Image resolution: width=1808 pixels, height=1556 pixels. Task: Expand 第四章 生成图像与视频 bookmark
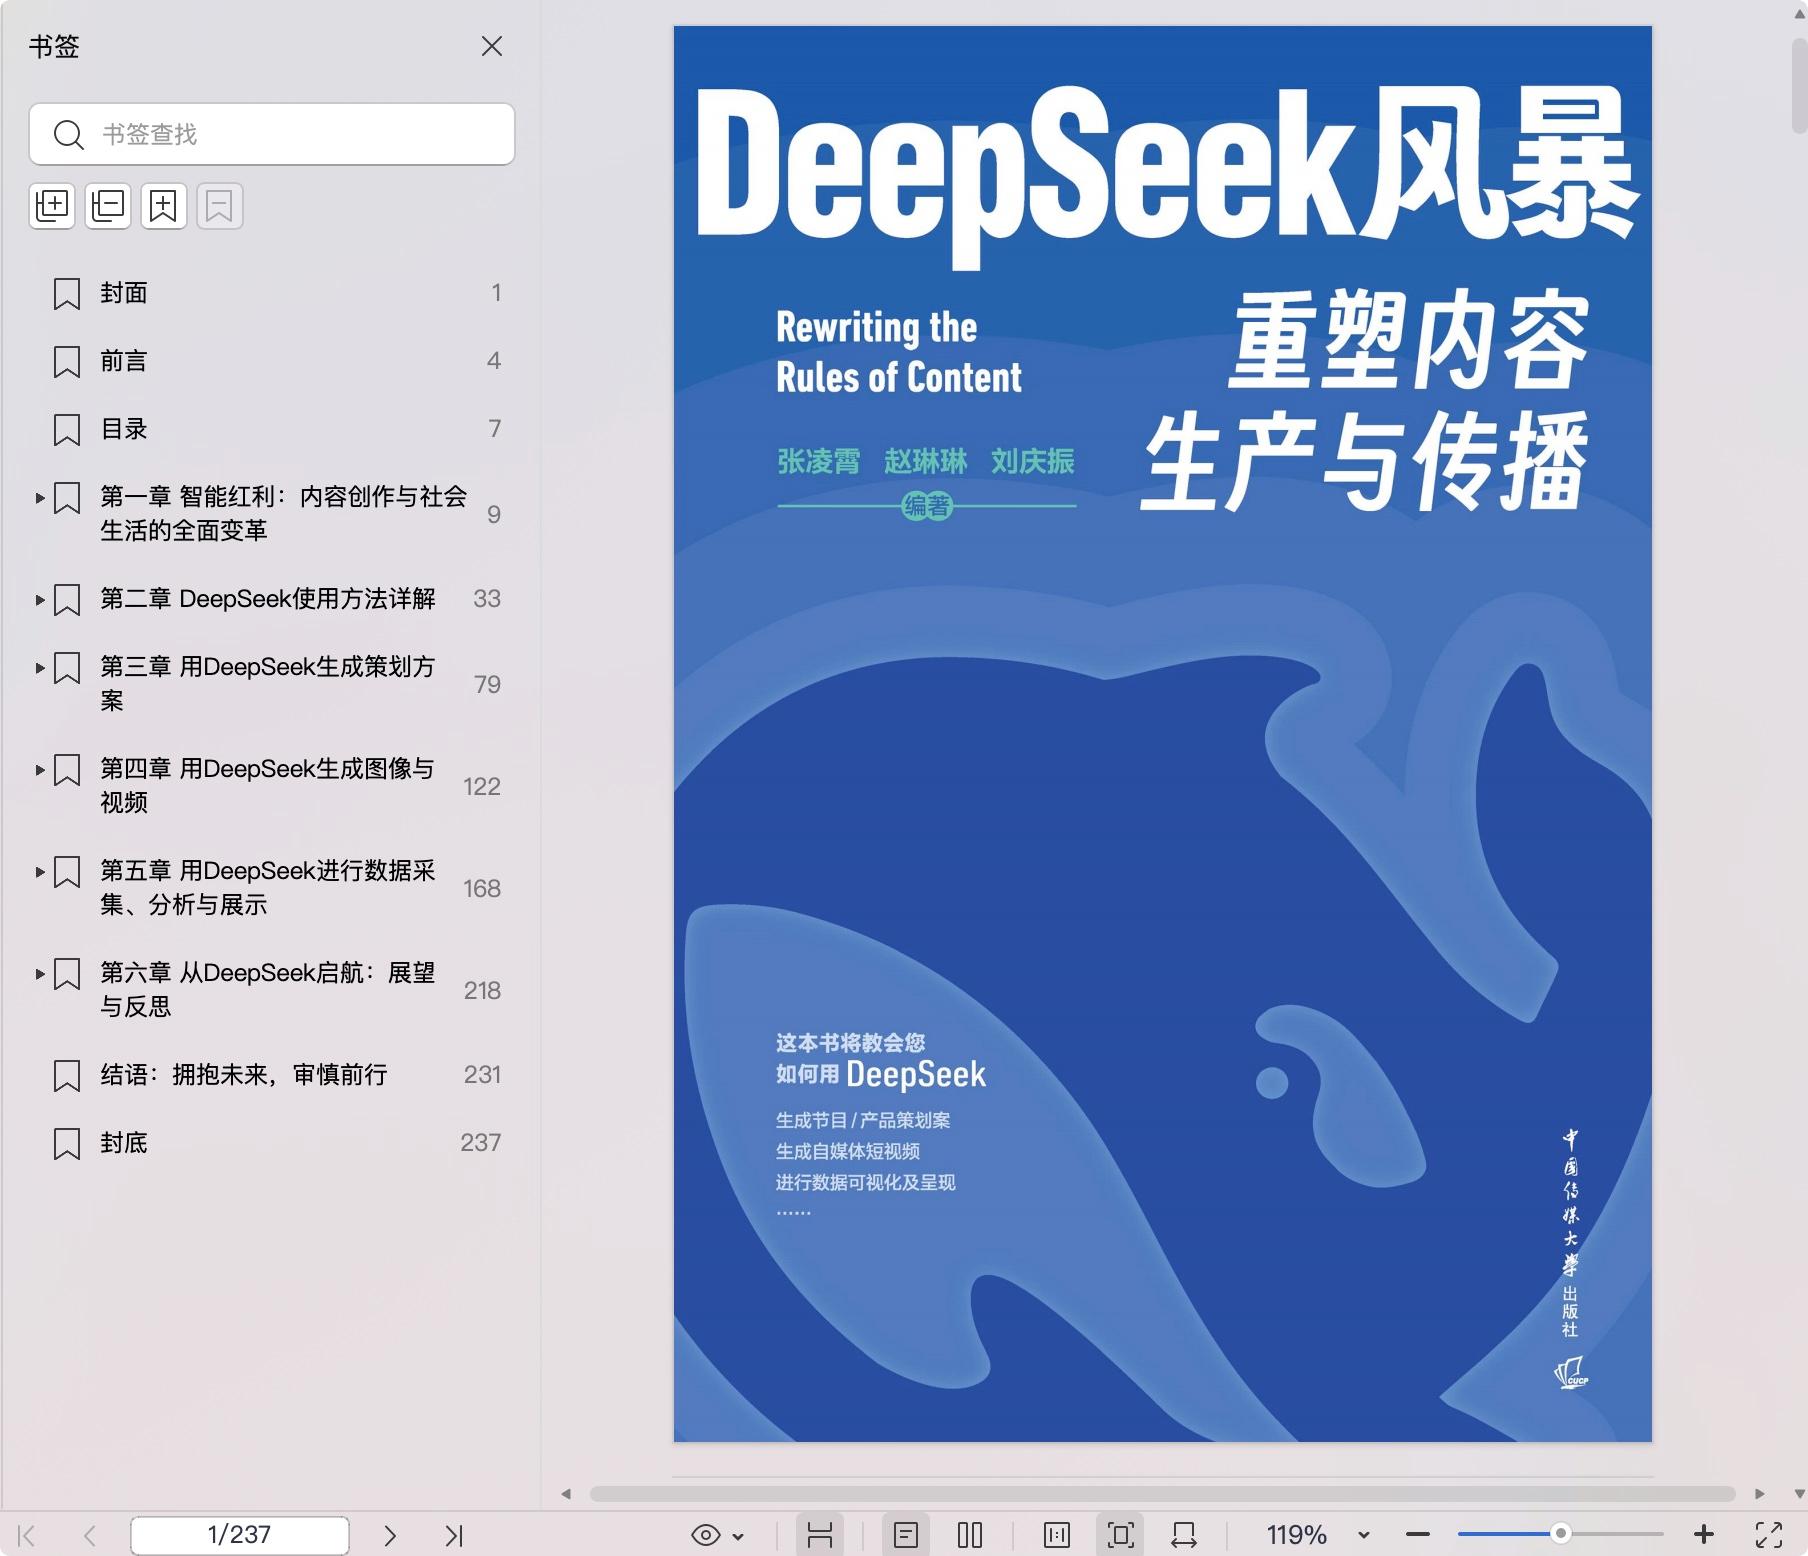coord(40,769)
